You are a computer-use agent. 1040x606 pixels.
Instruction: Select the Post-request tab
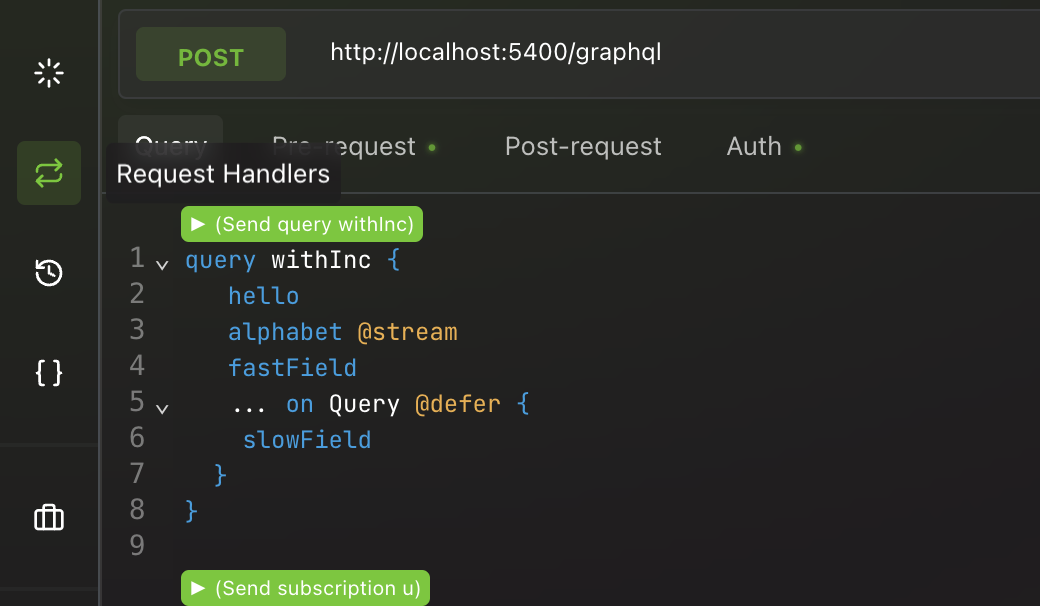tap(583, 147)
